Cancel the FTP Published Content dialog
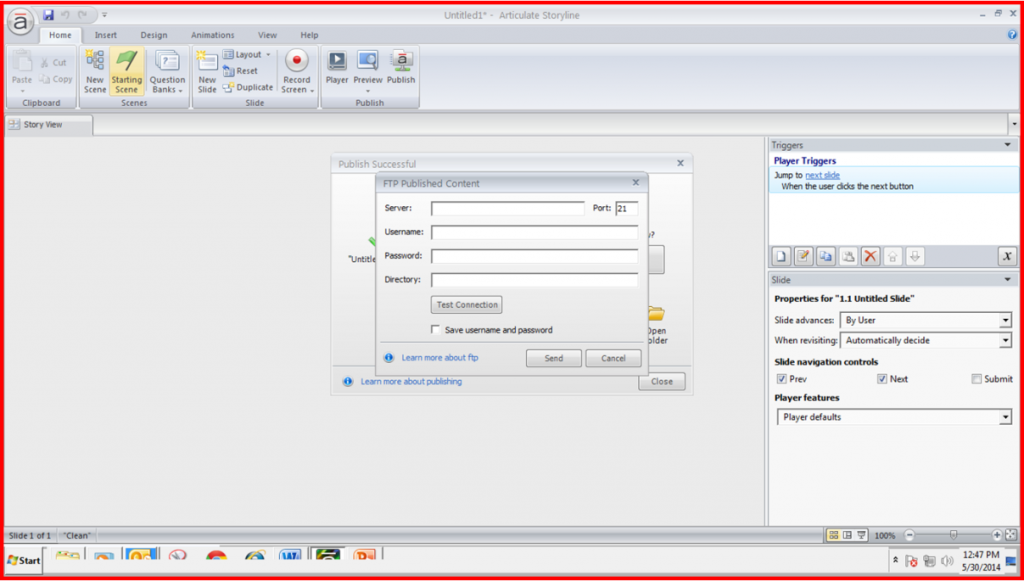 click(613, 358)
